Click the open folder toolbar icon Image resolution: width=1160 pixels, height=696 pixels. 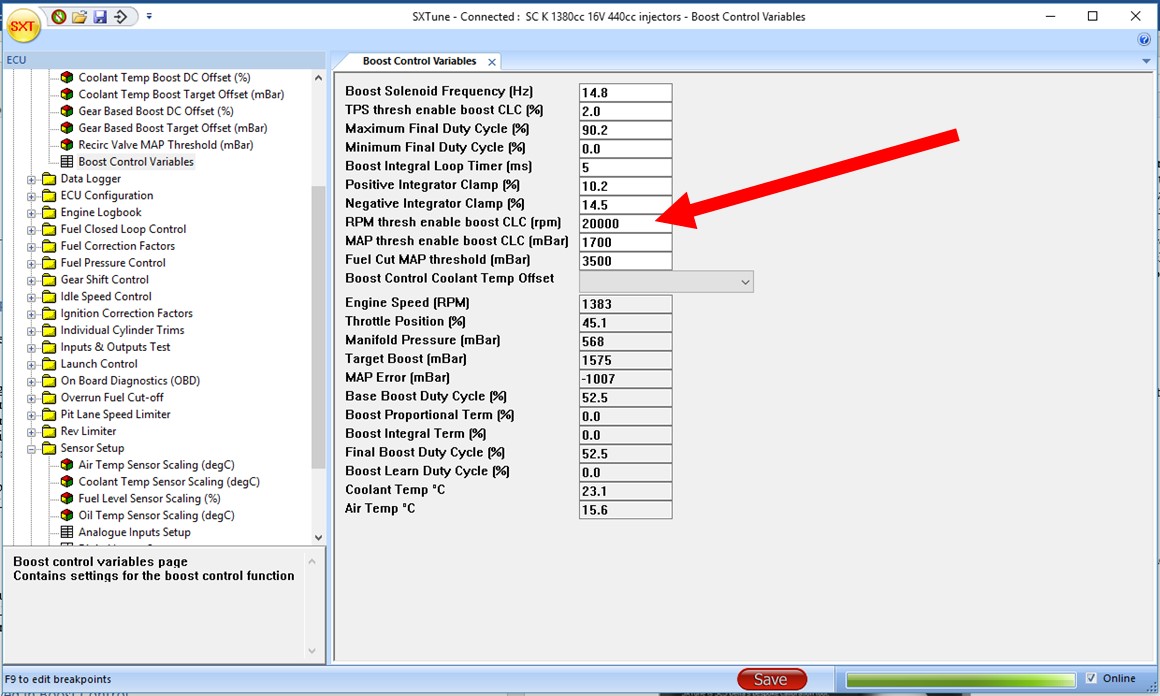pyautogui.click(x=79, y=16)
